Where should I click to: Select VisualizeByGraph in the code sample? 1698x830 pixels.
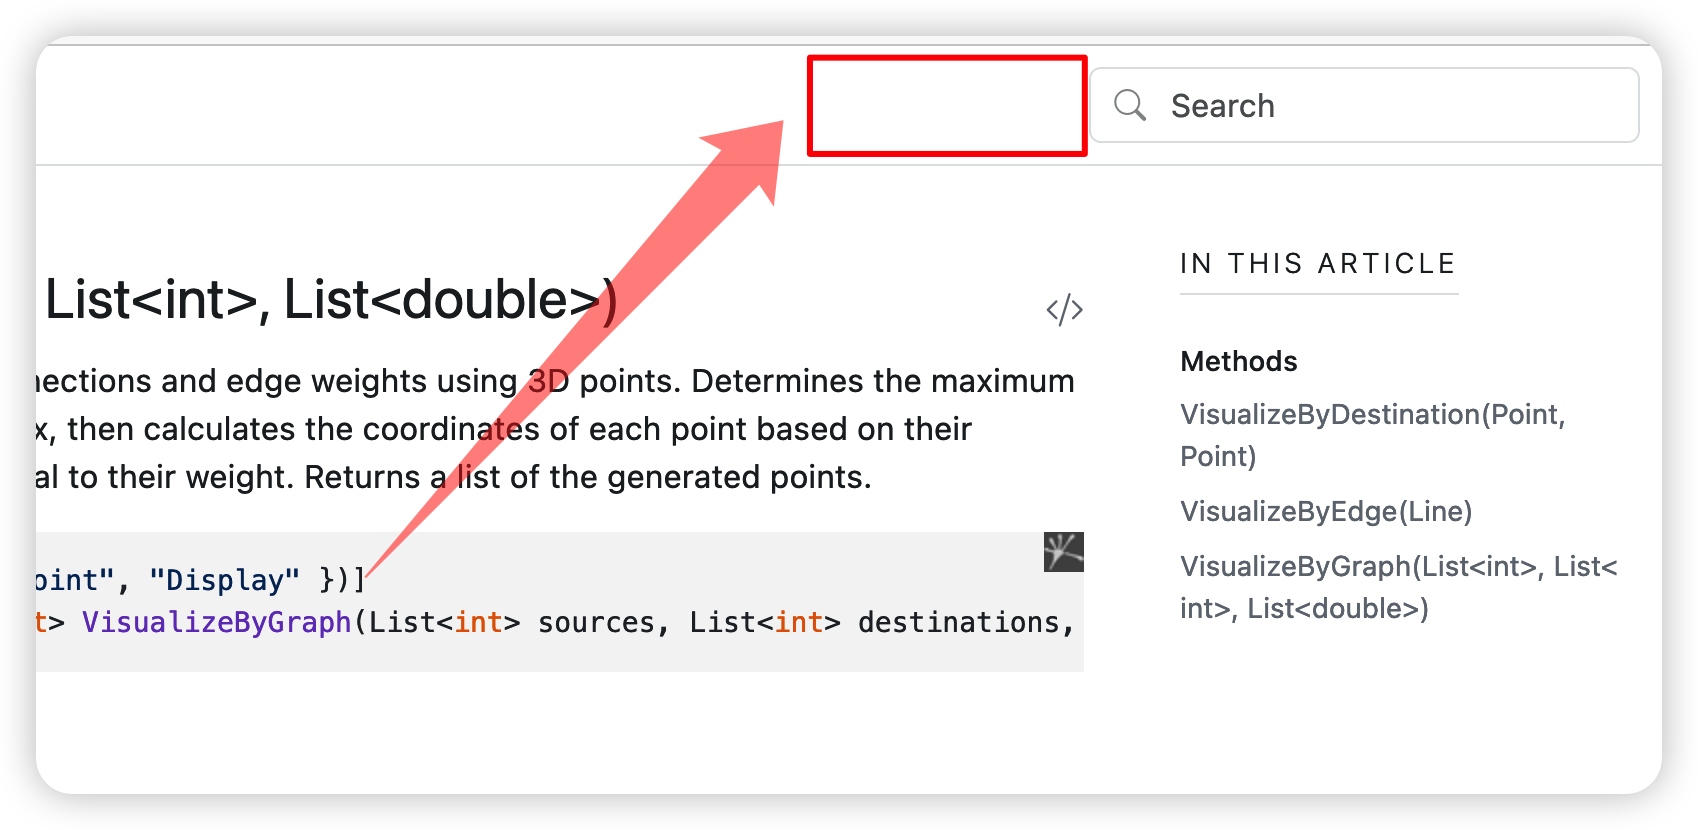point(216,621)
